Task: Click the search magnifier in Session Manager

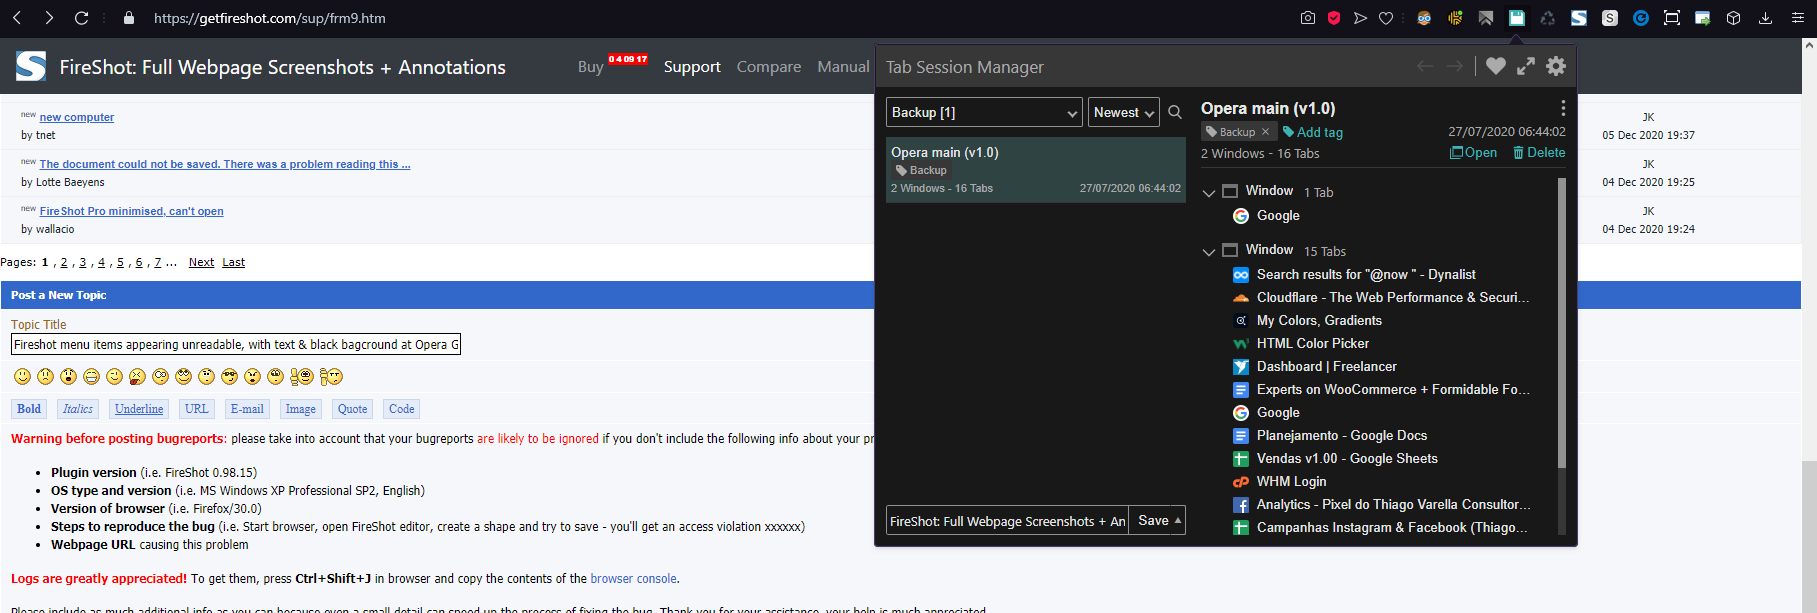Action: 1175,112
